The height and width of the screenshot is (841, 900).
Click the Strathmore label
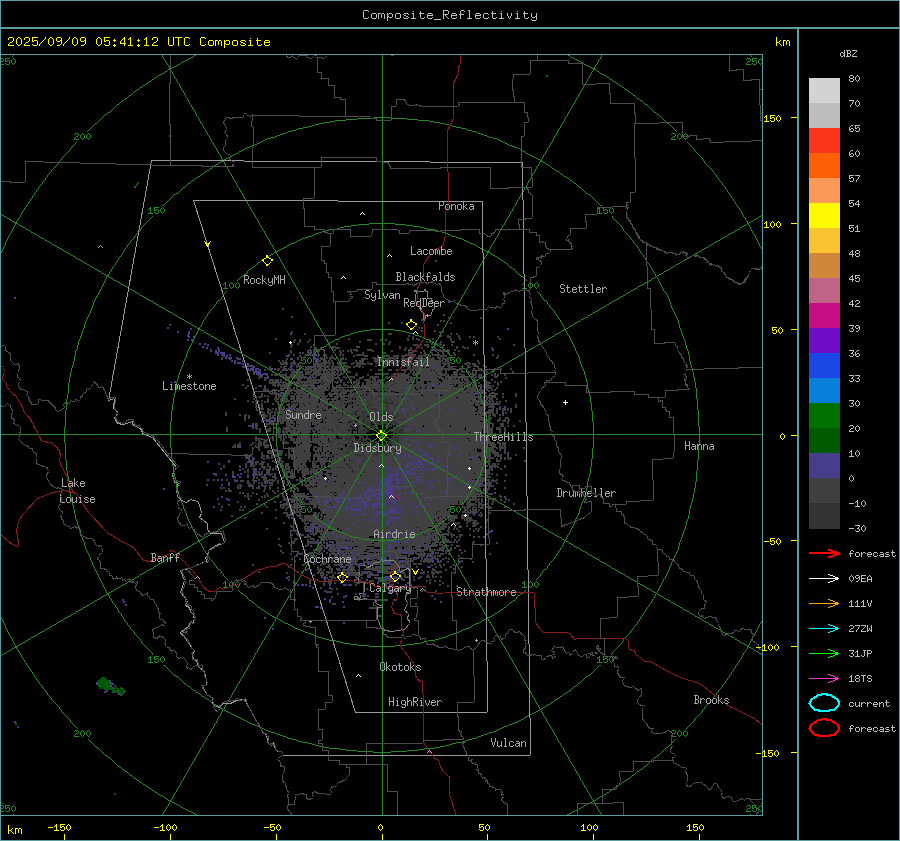pyautogui.click(x=486, y=592)
